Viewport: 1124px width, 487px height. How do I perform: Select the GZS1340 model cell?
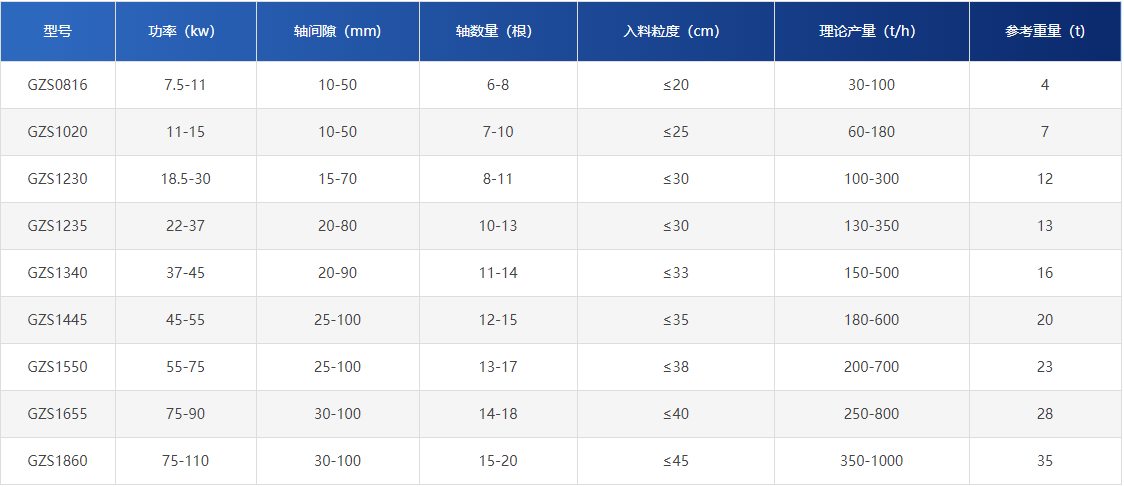pos(58,273)
